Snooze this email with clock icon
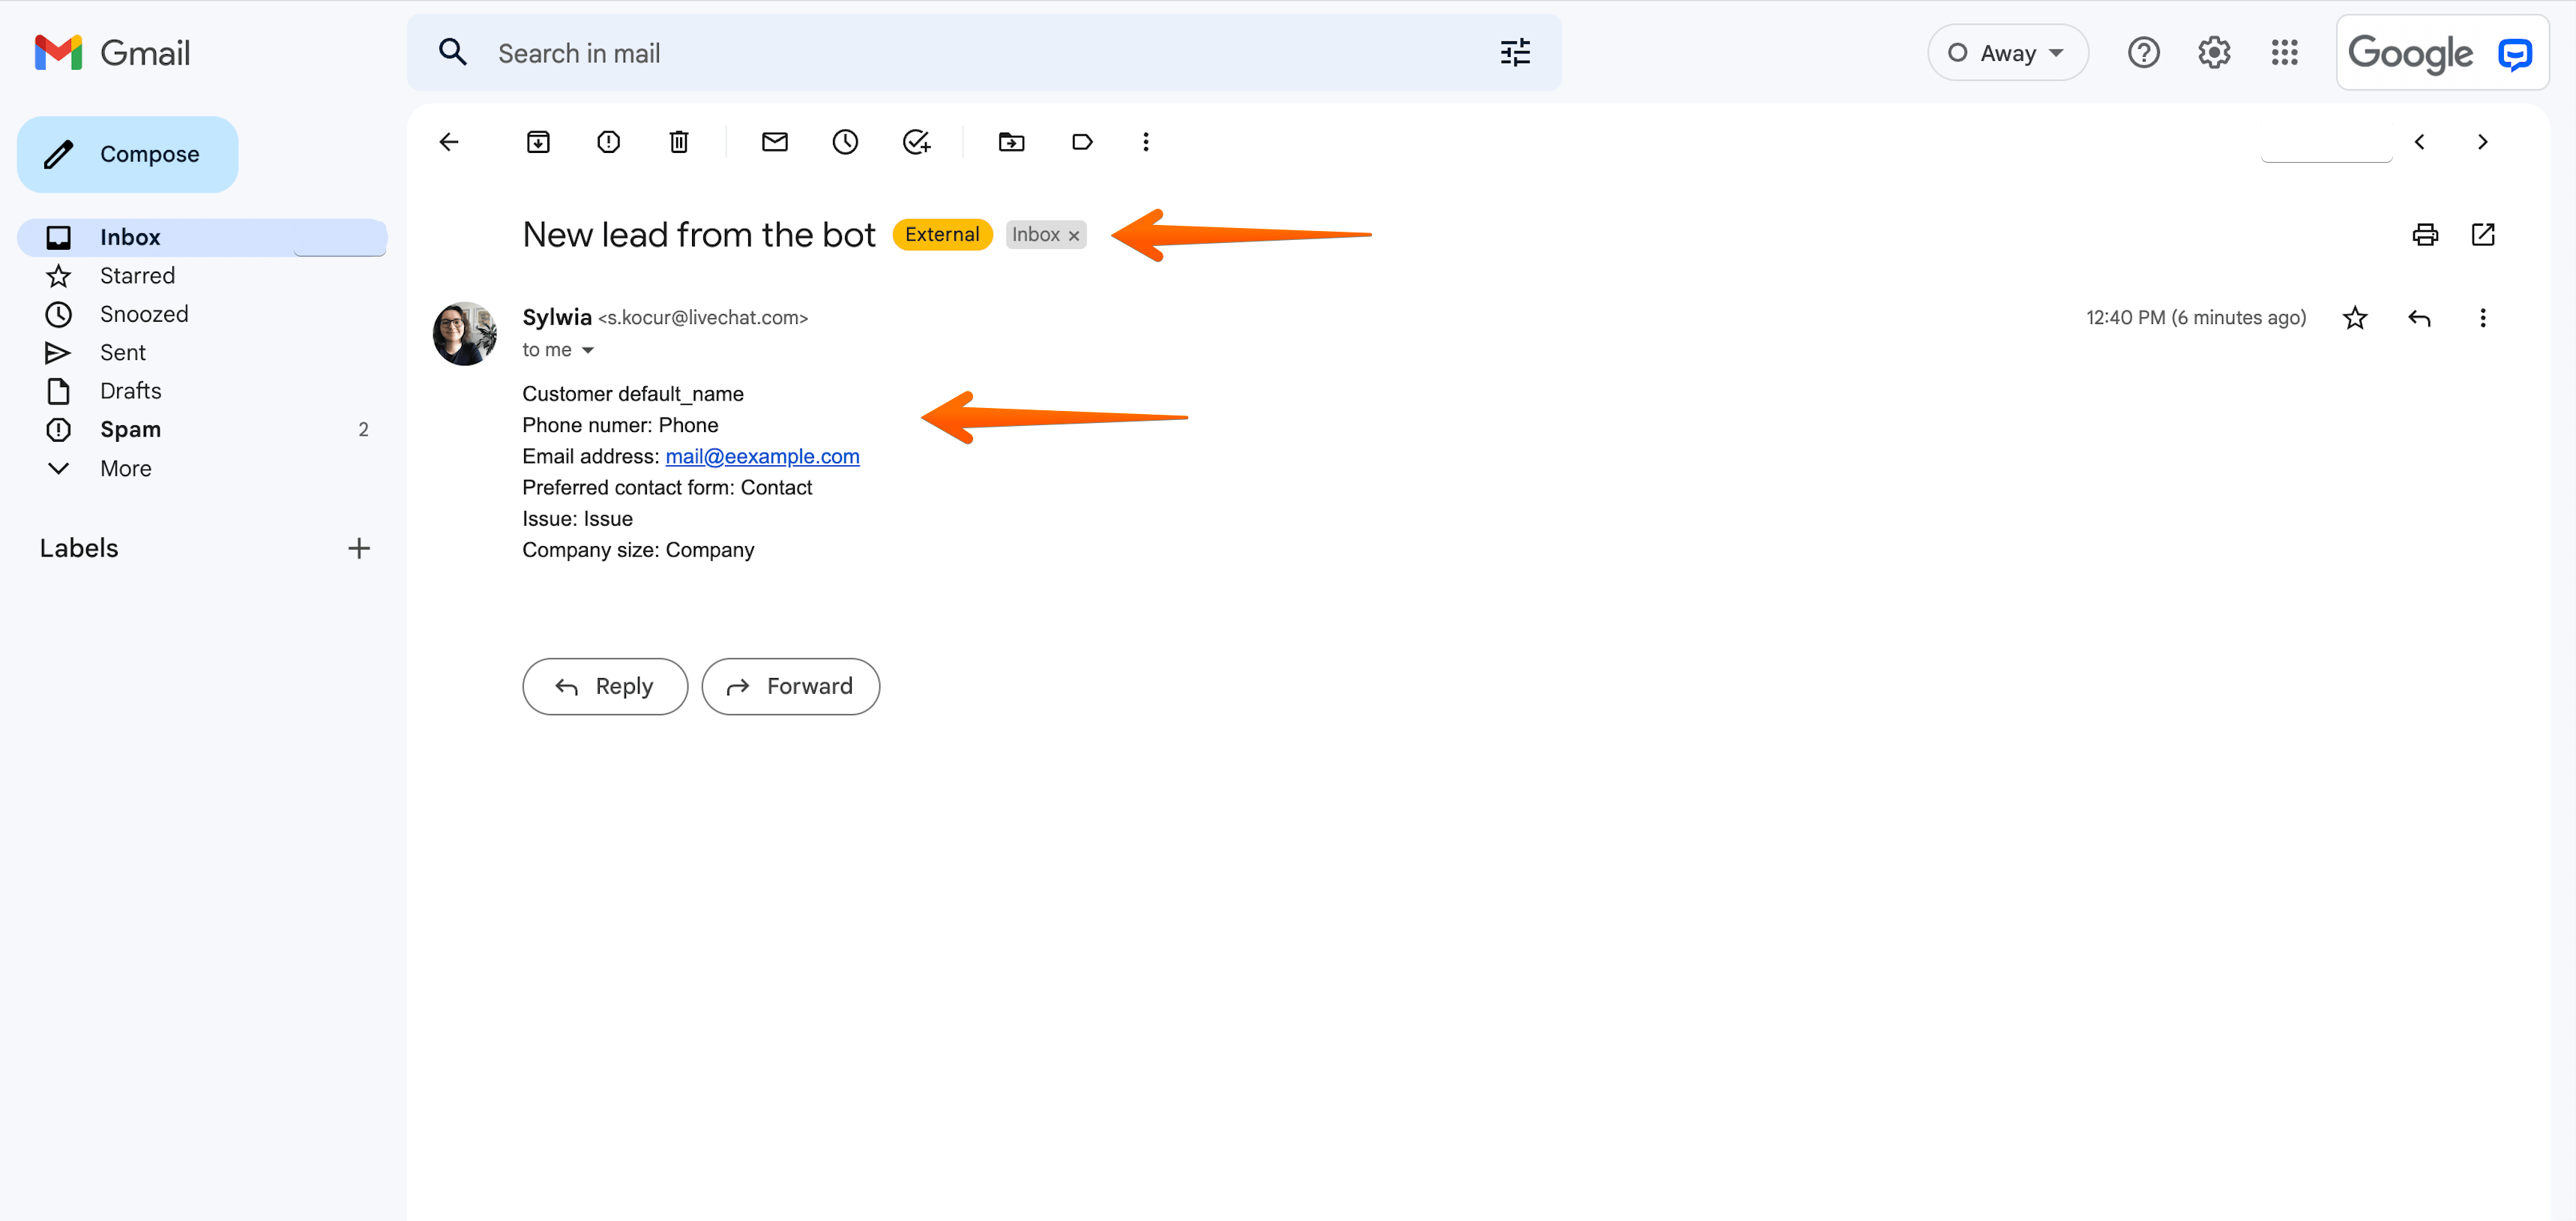Viewport: 2576px width, 1221px height. (845, 142)
